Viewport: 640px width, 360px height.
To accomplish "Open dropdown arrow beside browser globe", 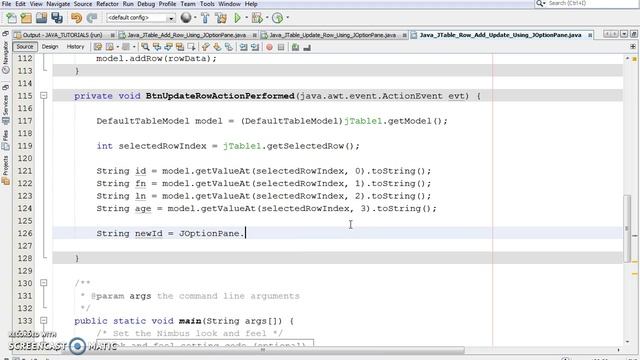I will click(x=194, y=18).
